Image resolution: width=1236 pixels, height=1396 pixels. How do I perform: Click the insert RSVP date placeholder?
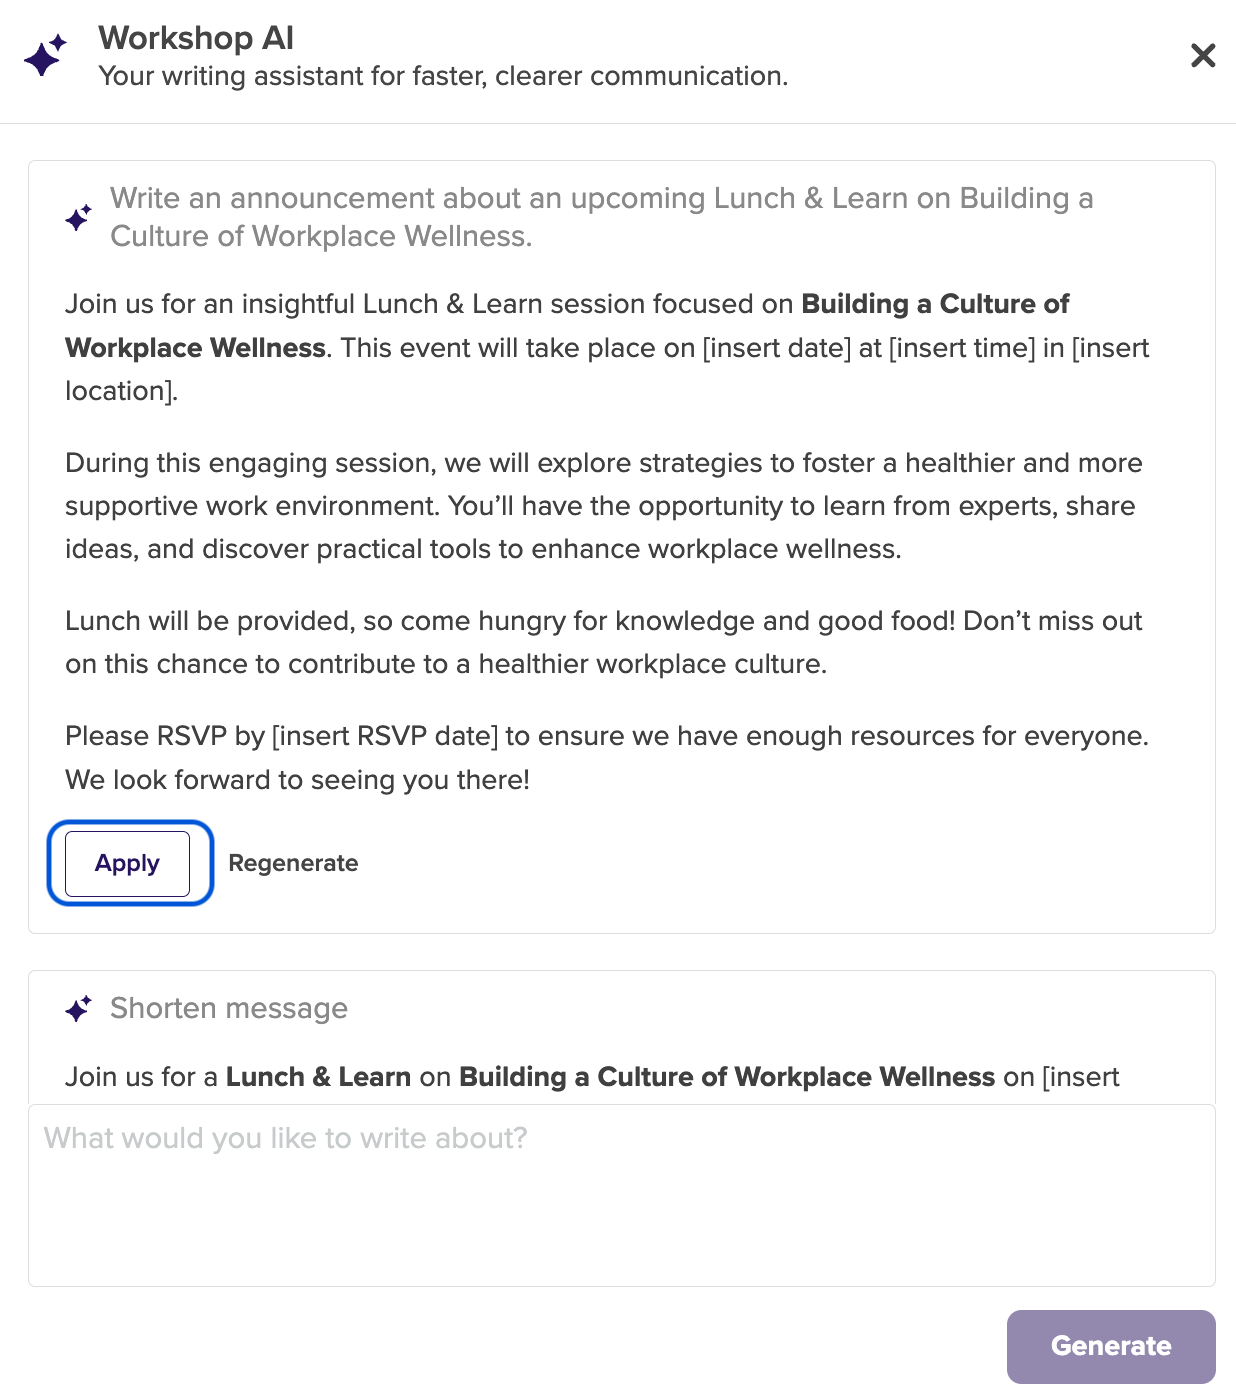(386, 735)
